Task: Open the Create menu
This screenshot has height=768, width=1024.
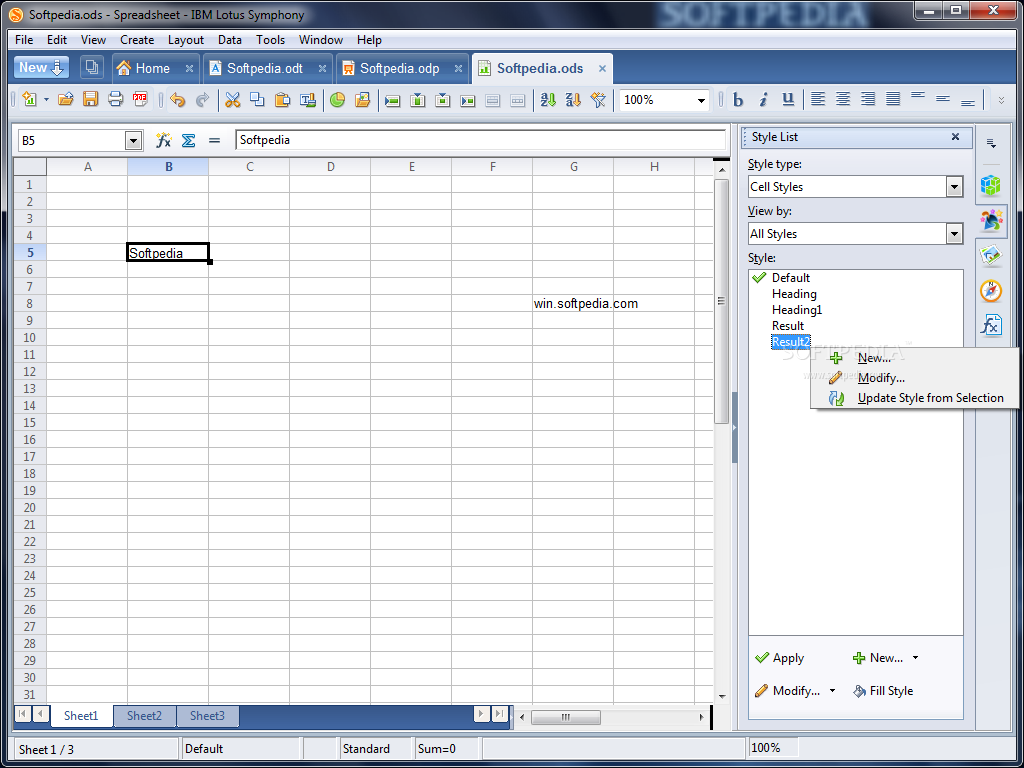Action: [137, 40]
